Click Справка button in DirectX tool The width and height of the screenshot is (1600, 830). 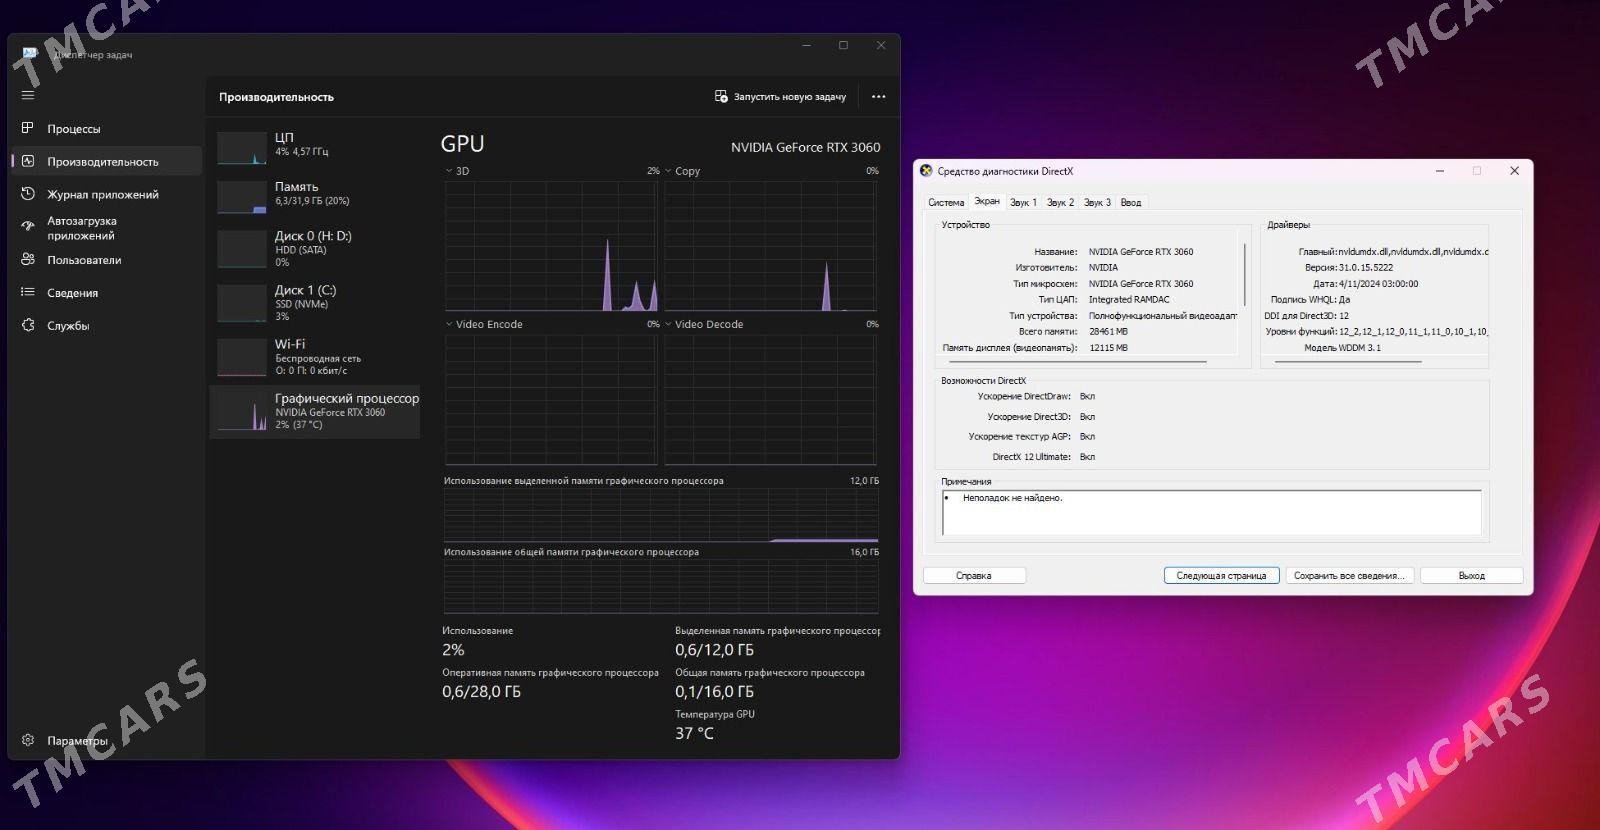coord(974,576)
